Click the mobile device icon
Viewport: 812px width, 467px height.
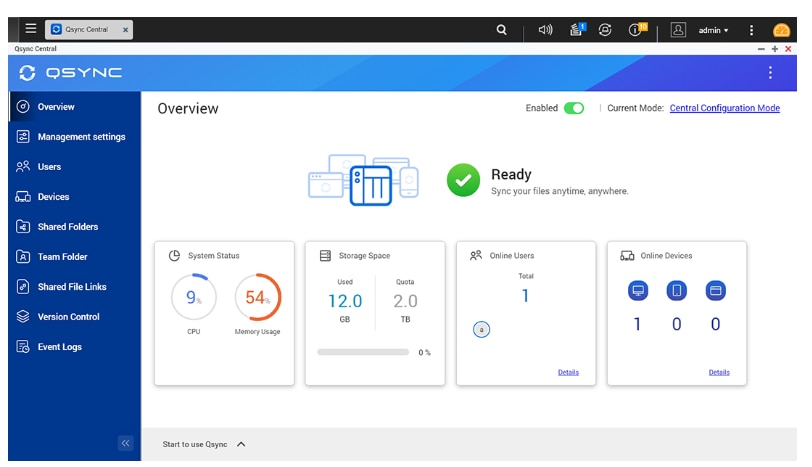(x=676, y=291)
